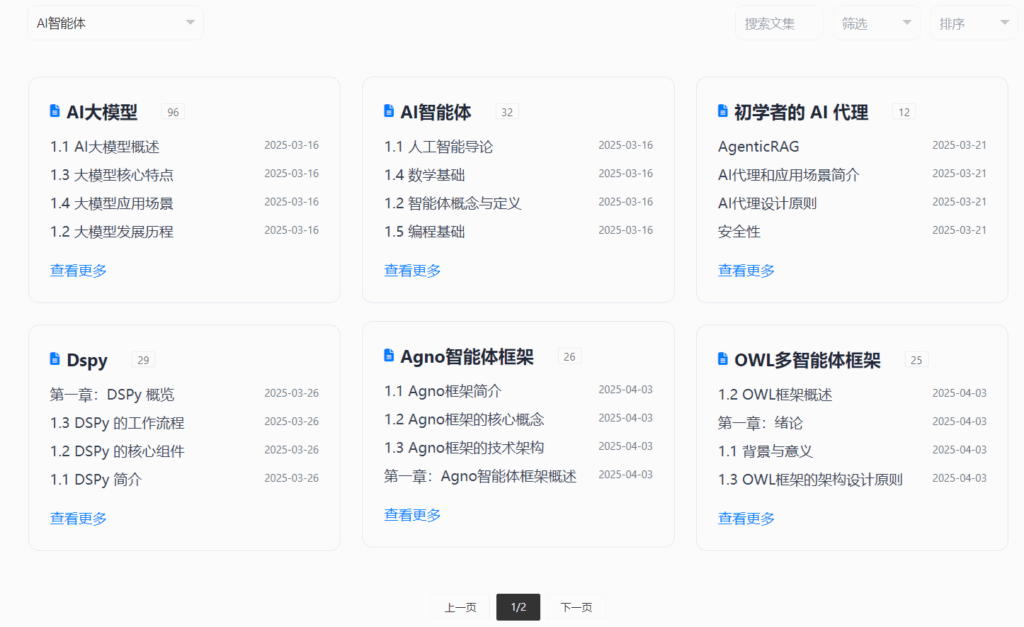This screenshot has width=1024, height=627.
Task: Open the AI智能体 category dropdown
Action: coord(115,23)
